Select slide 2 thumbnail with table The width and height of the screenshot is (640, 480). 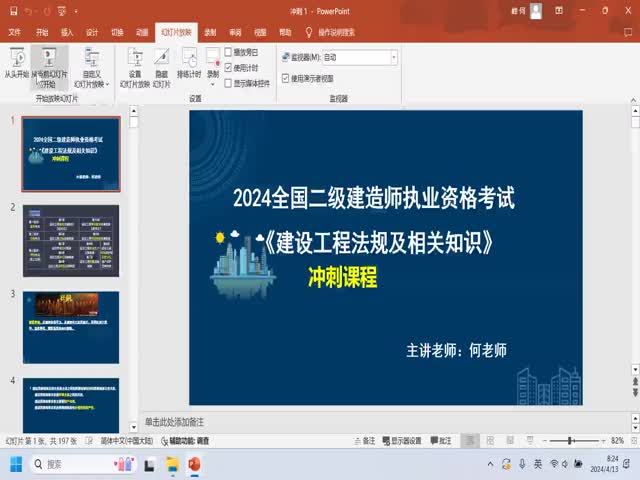[x=71, y=241]
